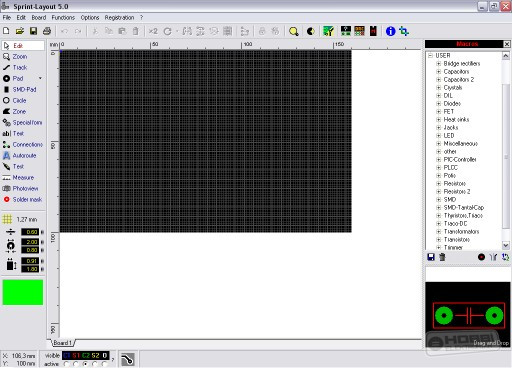Select the Pad tool
The height and width of the screenshot is (368, 512).
point(19,79)
